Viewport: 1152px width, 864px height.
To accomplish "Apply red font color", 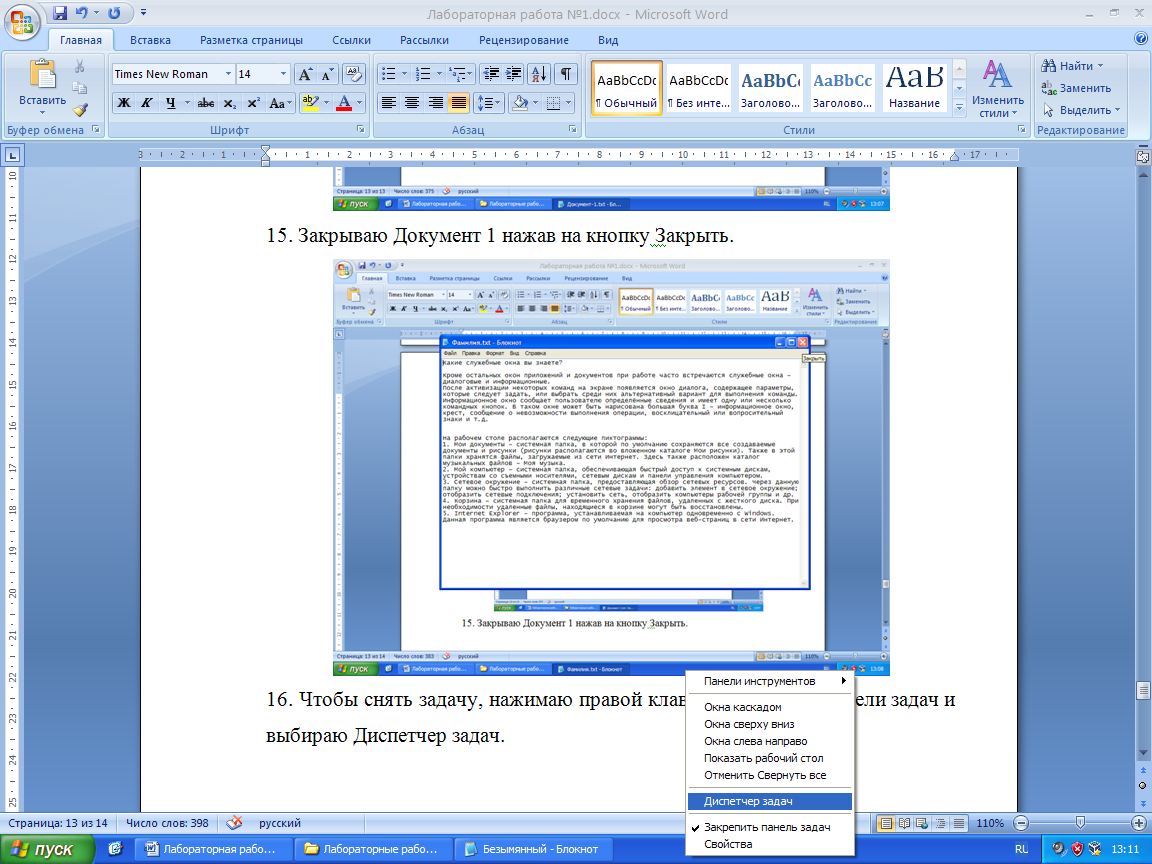I will [344, 103].
